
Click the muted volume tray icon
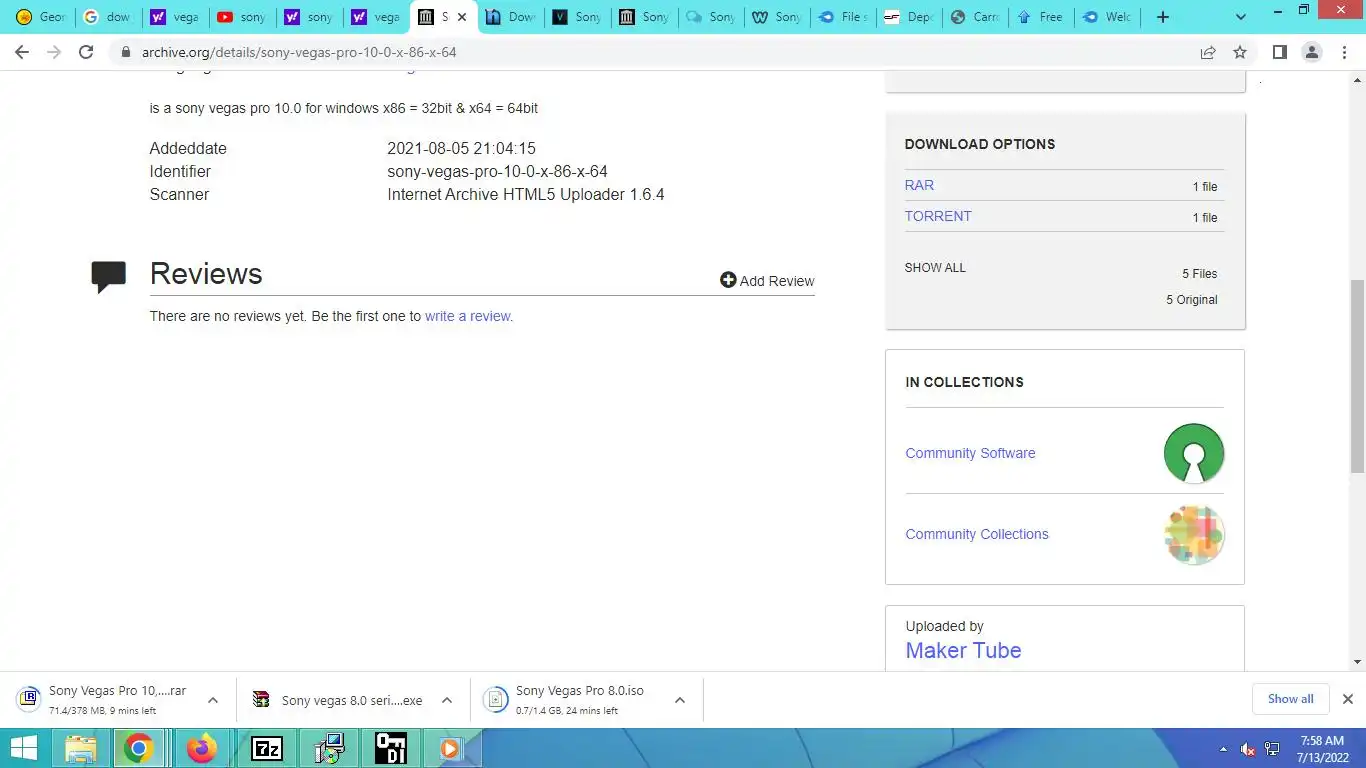click(1247, 749)
